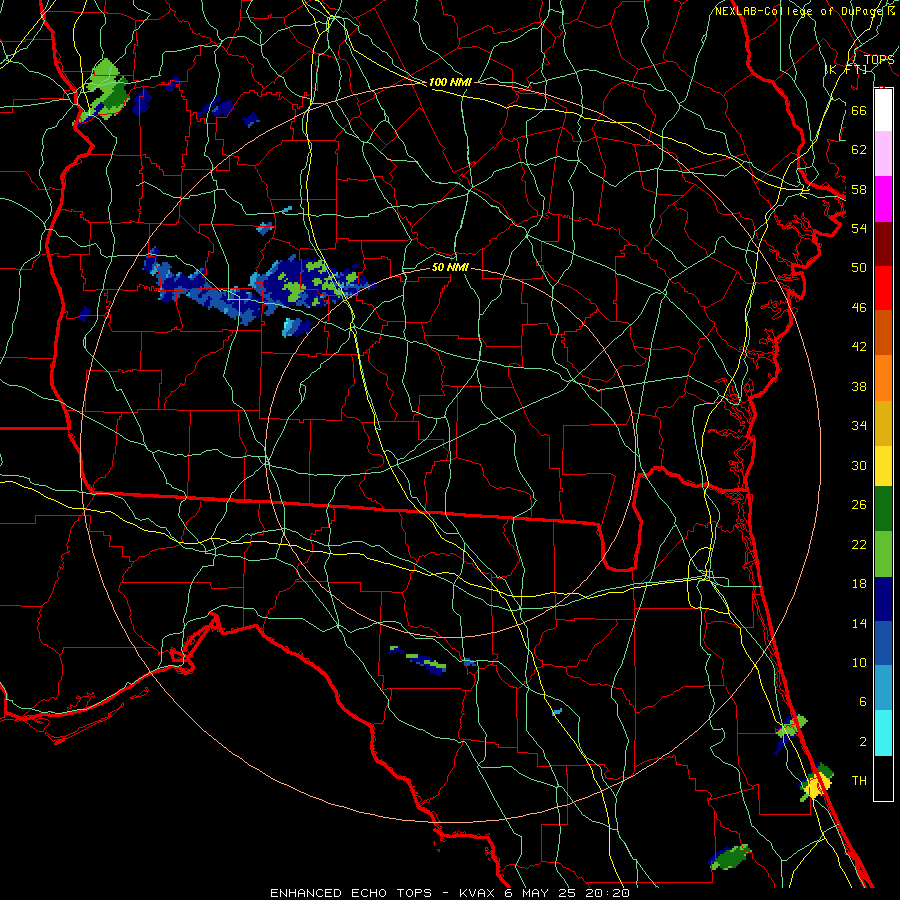The width and height of the screenshot is (900, 900).
Task: Click the legend value 42
Action: pos(859,347)
